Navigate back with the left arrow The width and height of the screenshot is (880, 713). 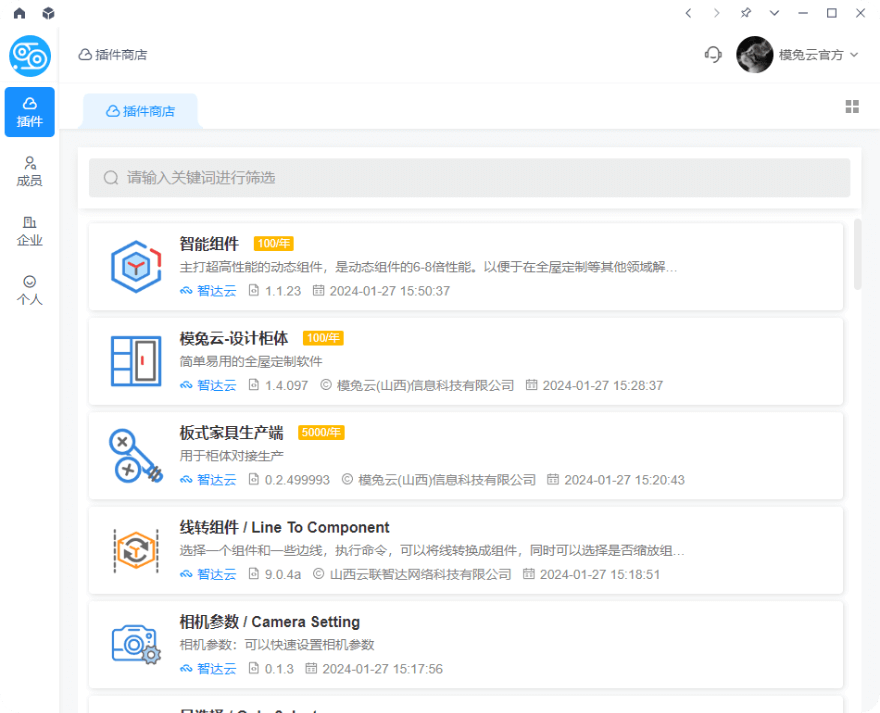pyautogui.click(x=688, y=13)
